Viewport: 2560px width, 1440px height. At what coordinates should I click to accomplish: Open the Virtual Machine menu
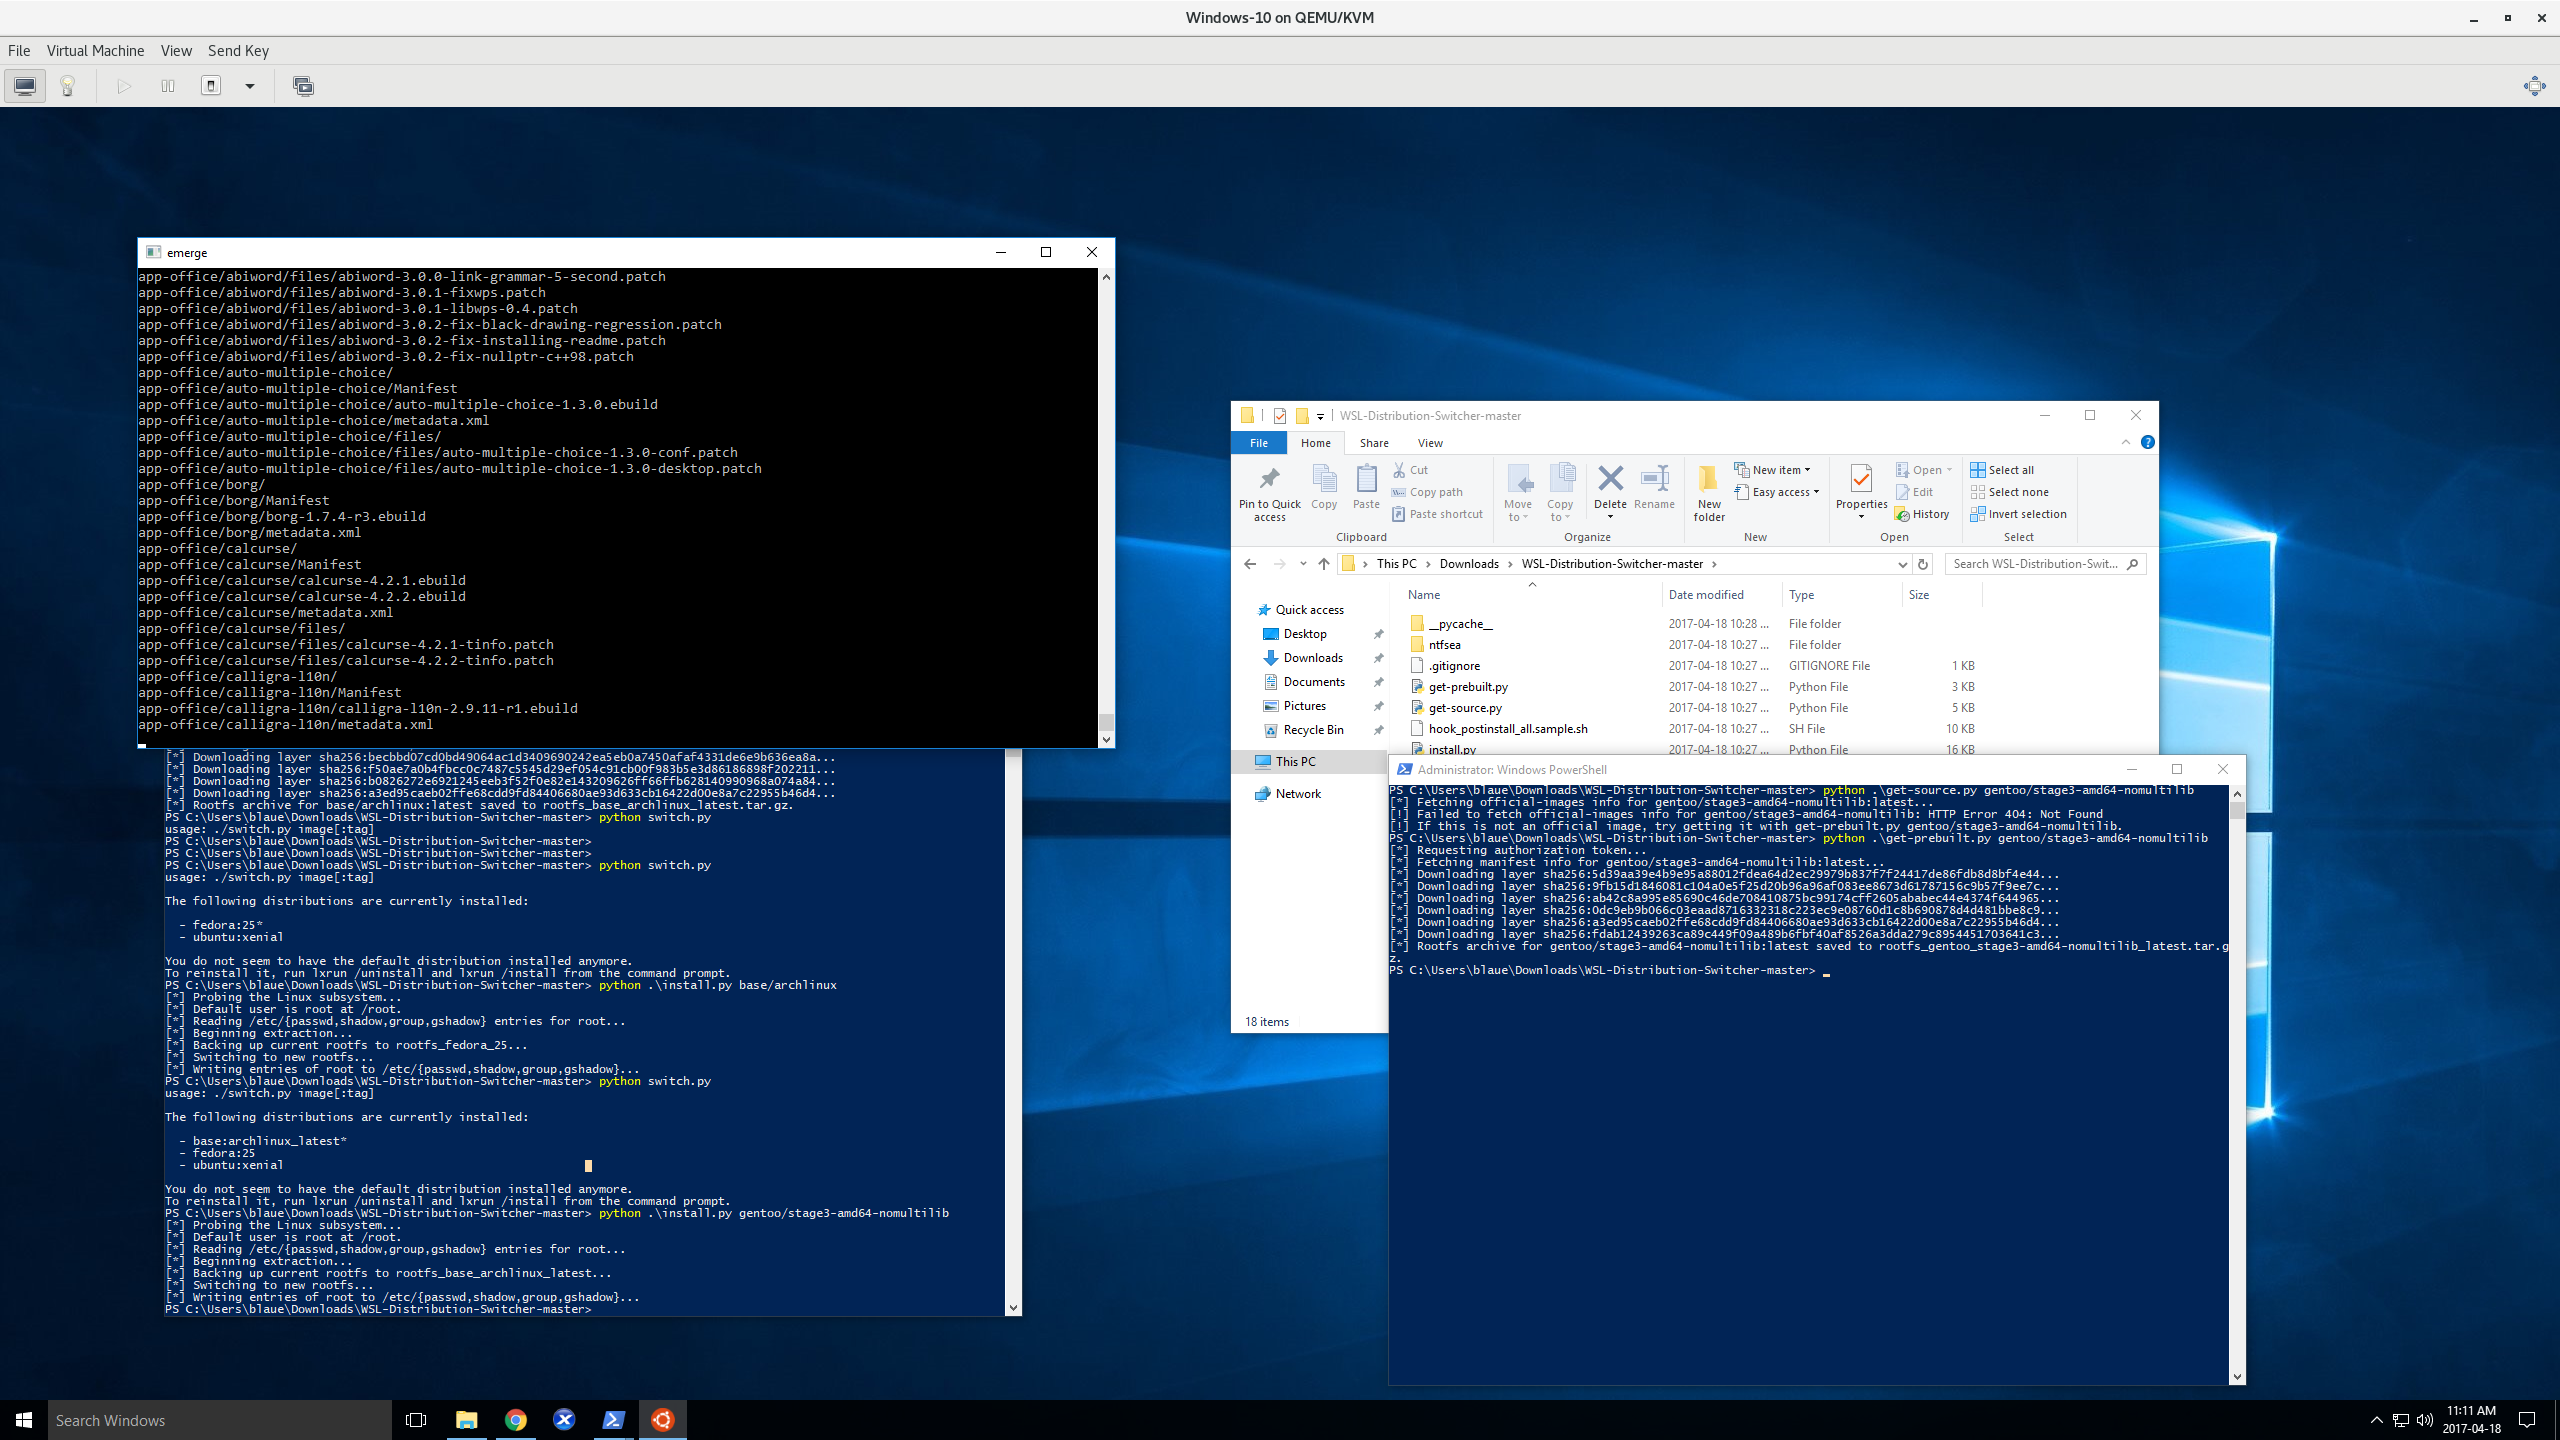[95, 51]
